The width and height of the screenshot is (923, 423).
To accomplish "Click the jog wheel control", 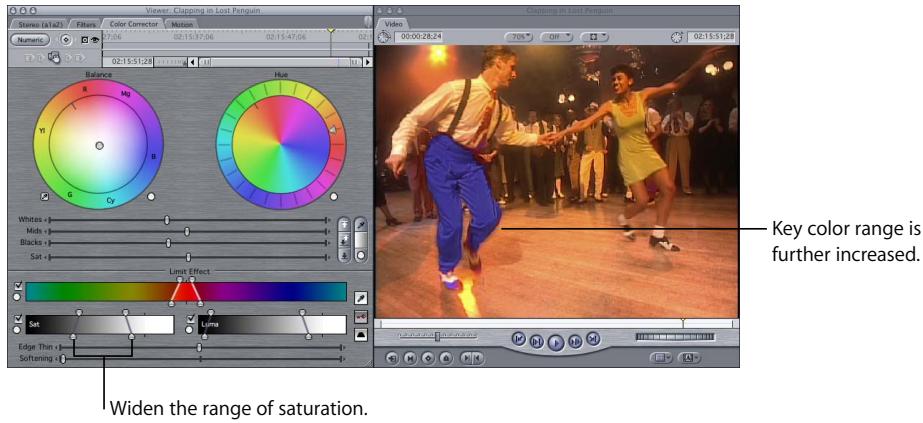I will [675, 337].
